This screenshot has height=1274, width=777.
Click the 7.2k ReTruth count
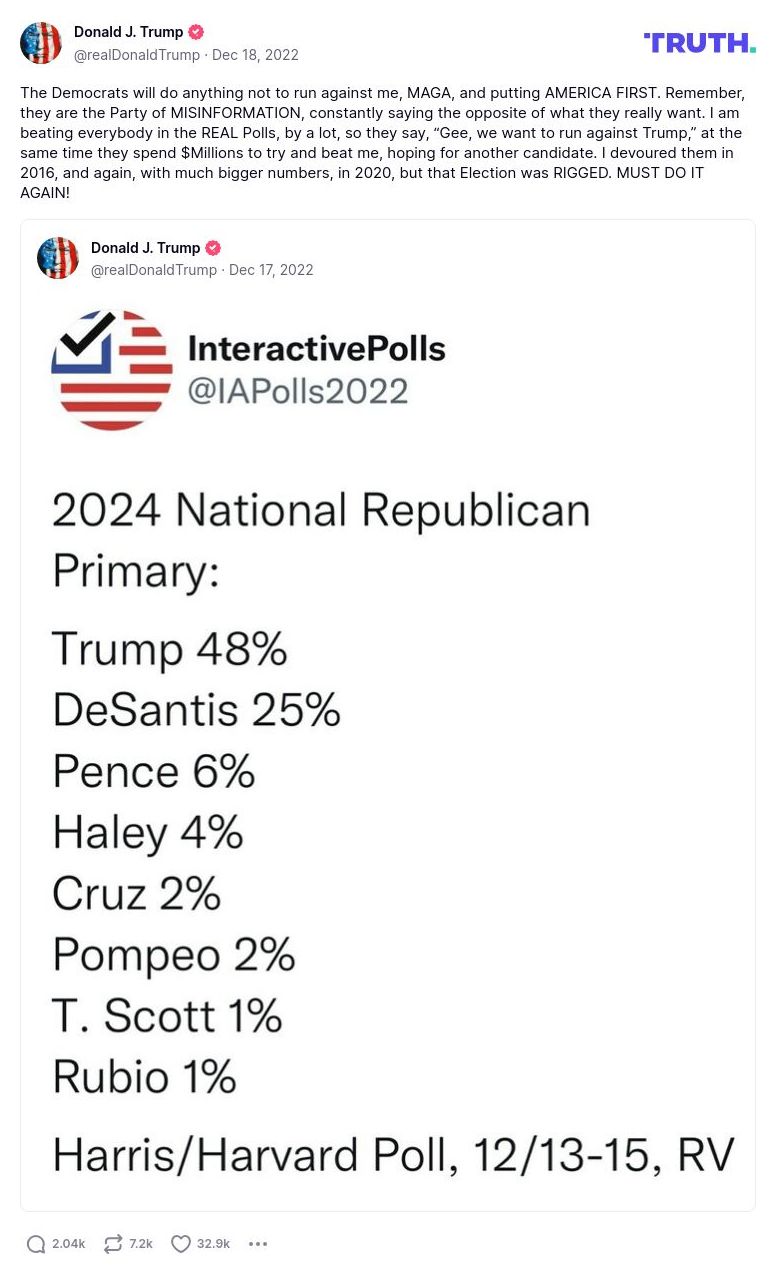pyautogui.click(x=141, y=1243)
